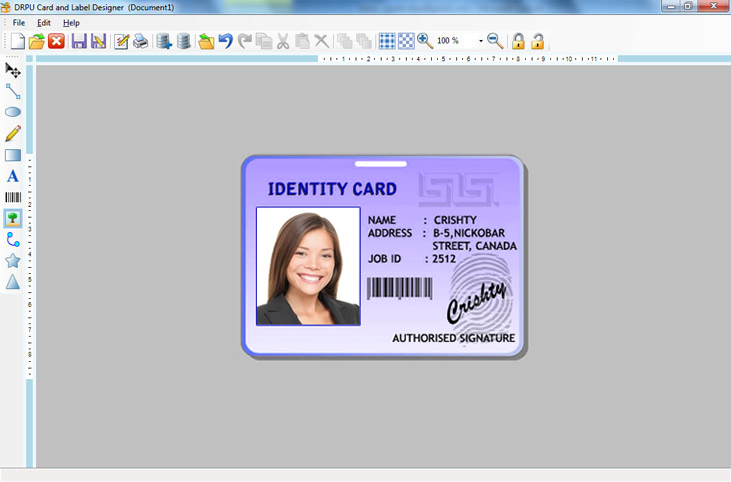Click the Save disk button

coord(79,41)
